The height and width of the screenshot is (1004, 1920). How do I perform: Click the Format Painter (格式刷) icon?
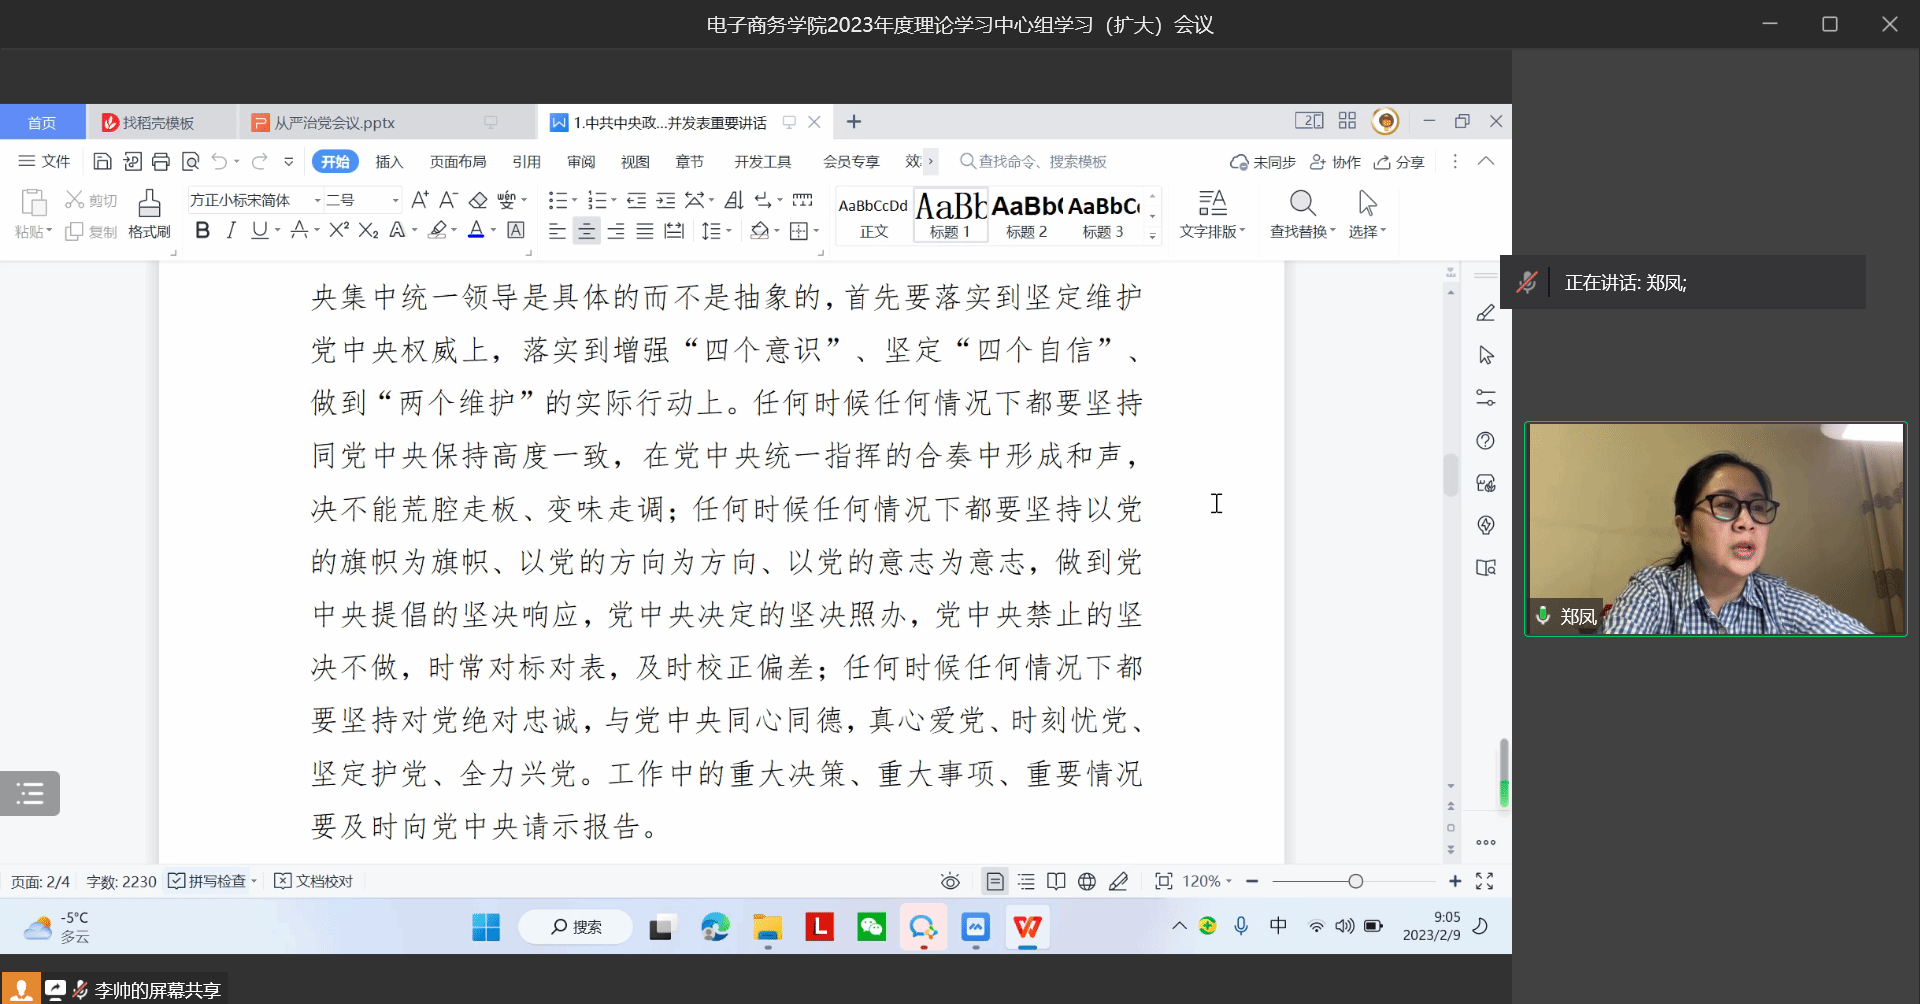coord(149,214)
